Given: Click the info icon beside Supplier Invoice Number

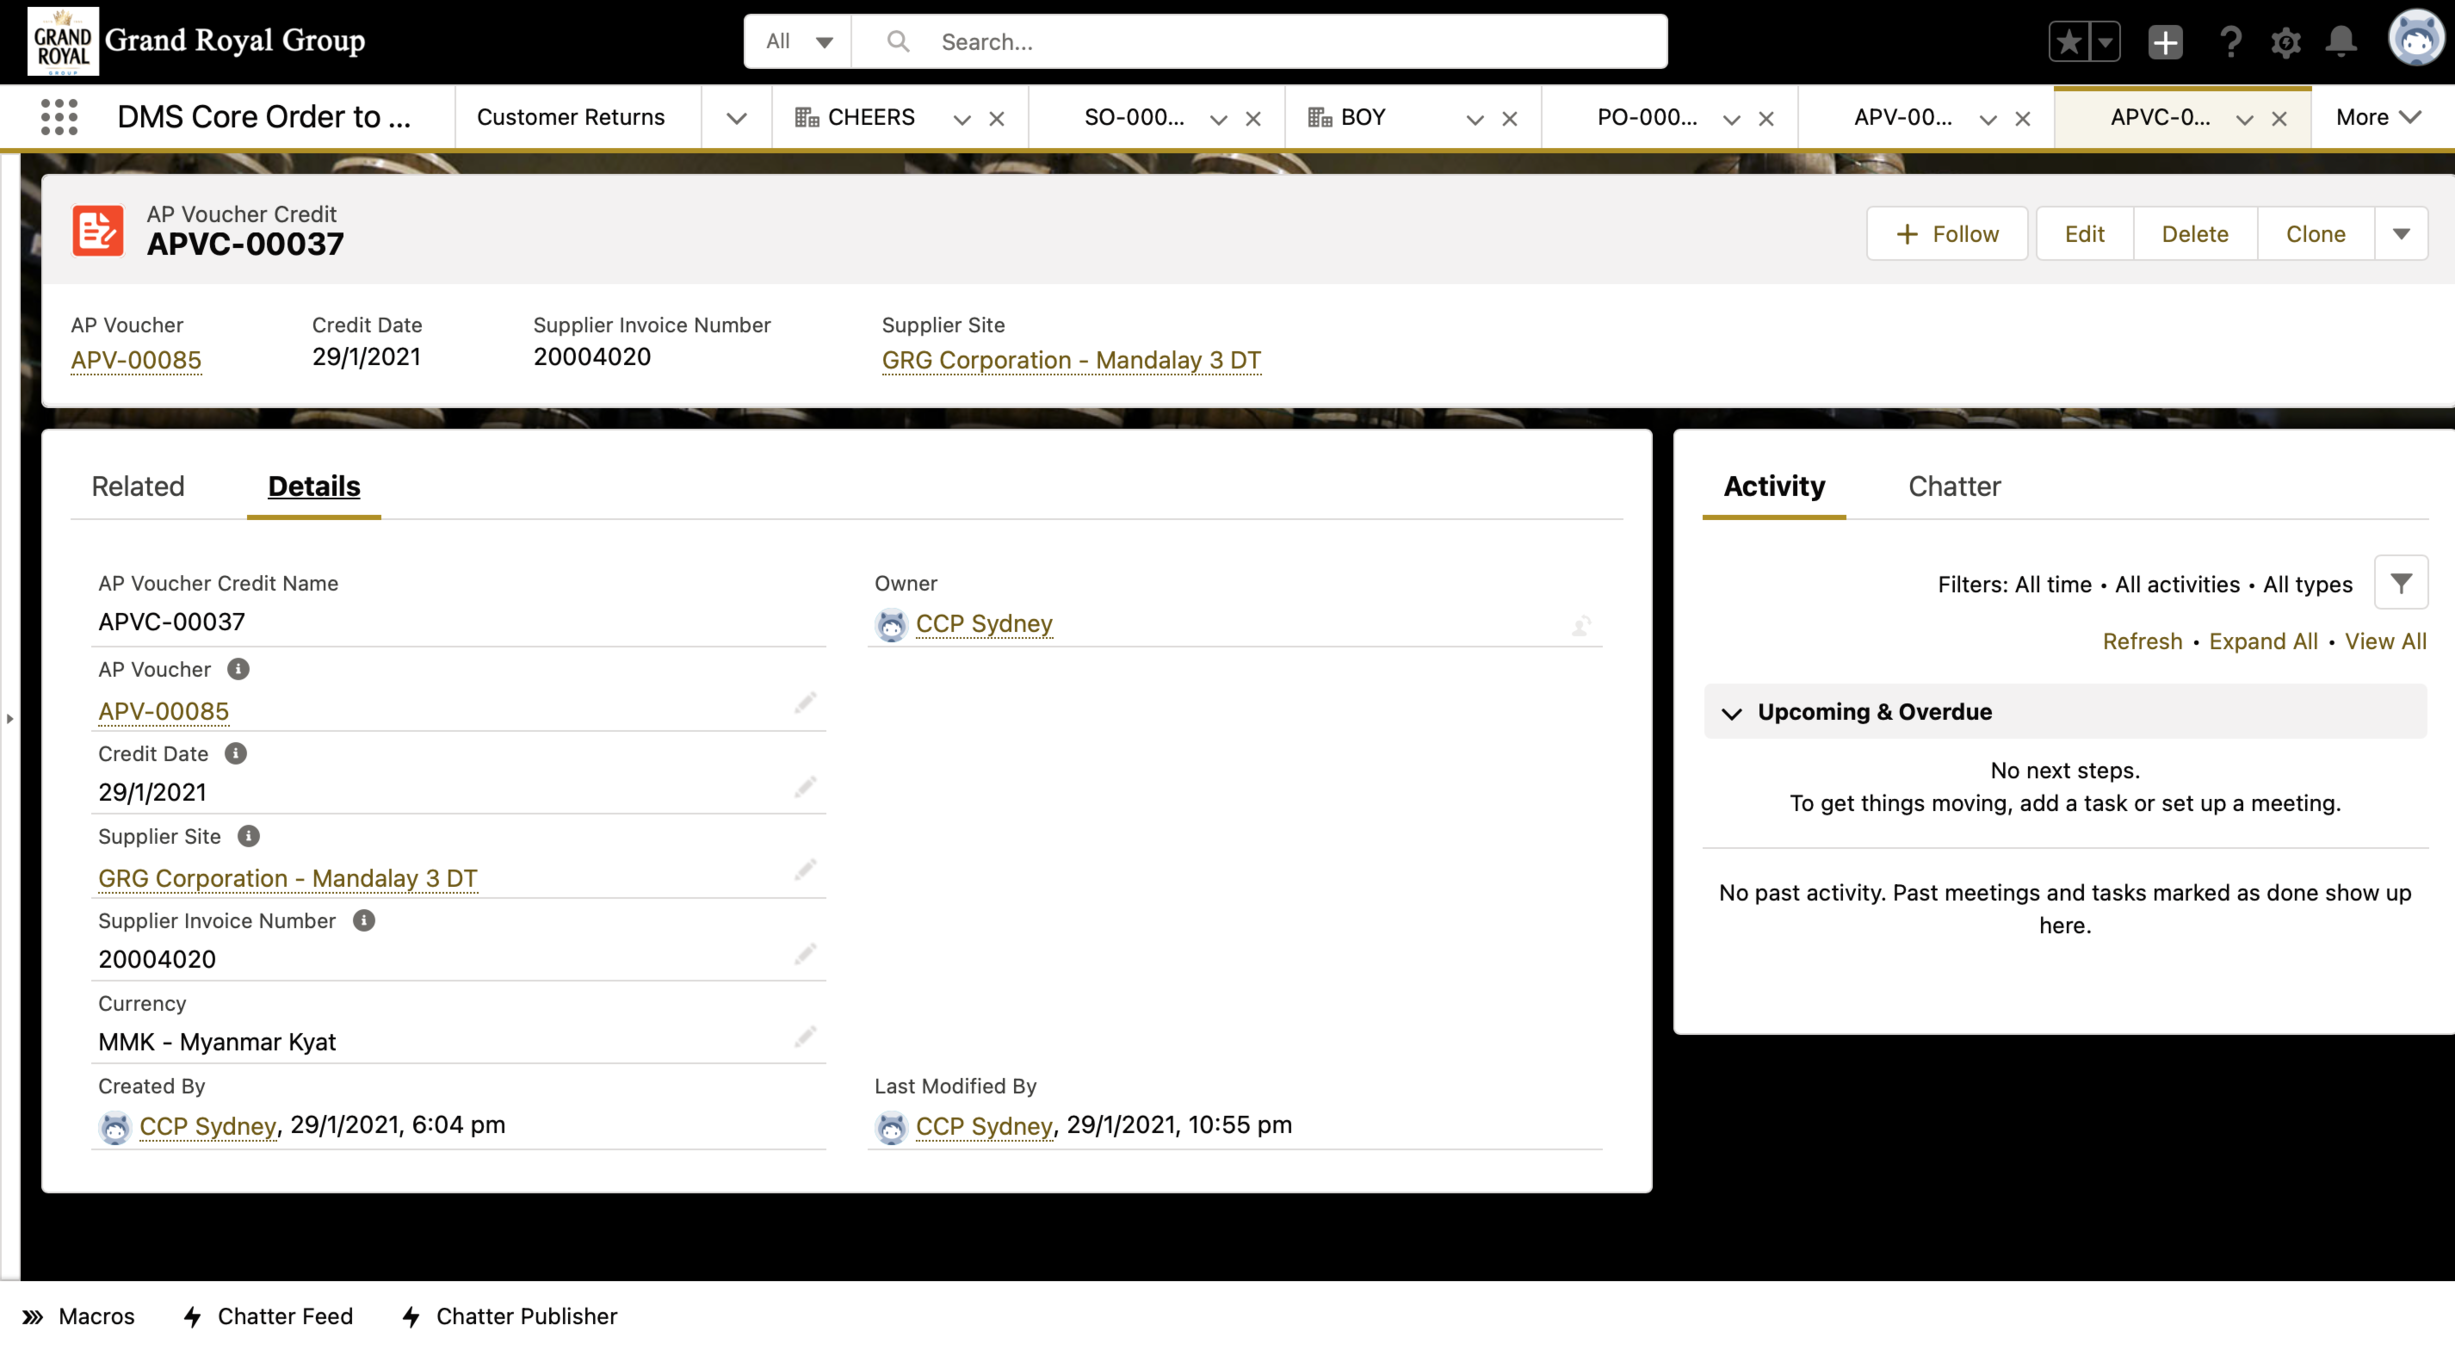Looking at the screenshot, I should click(364, 921).
